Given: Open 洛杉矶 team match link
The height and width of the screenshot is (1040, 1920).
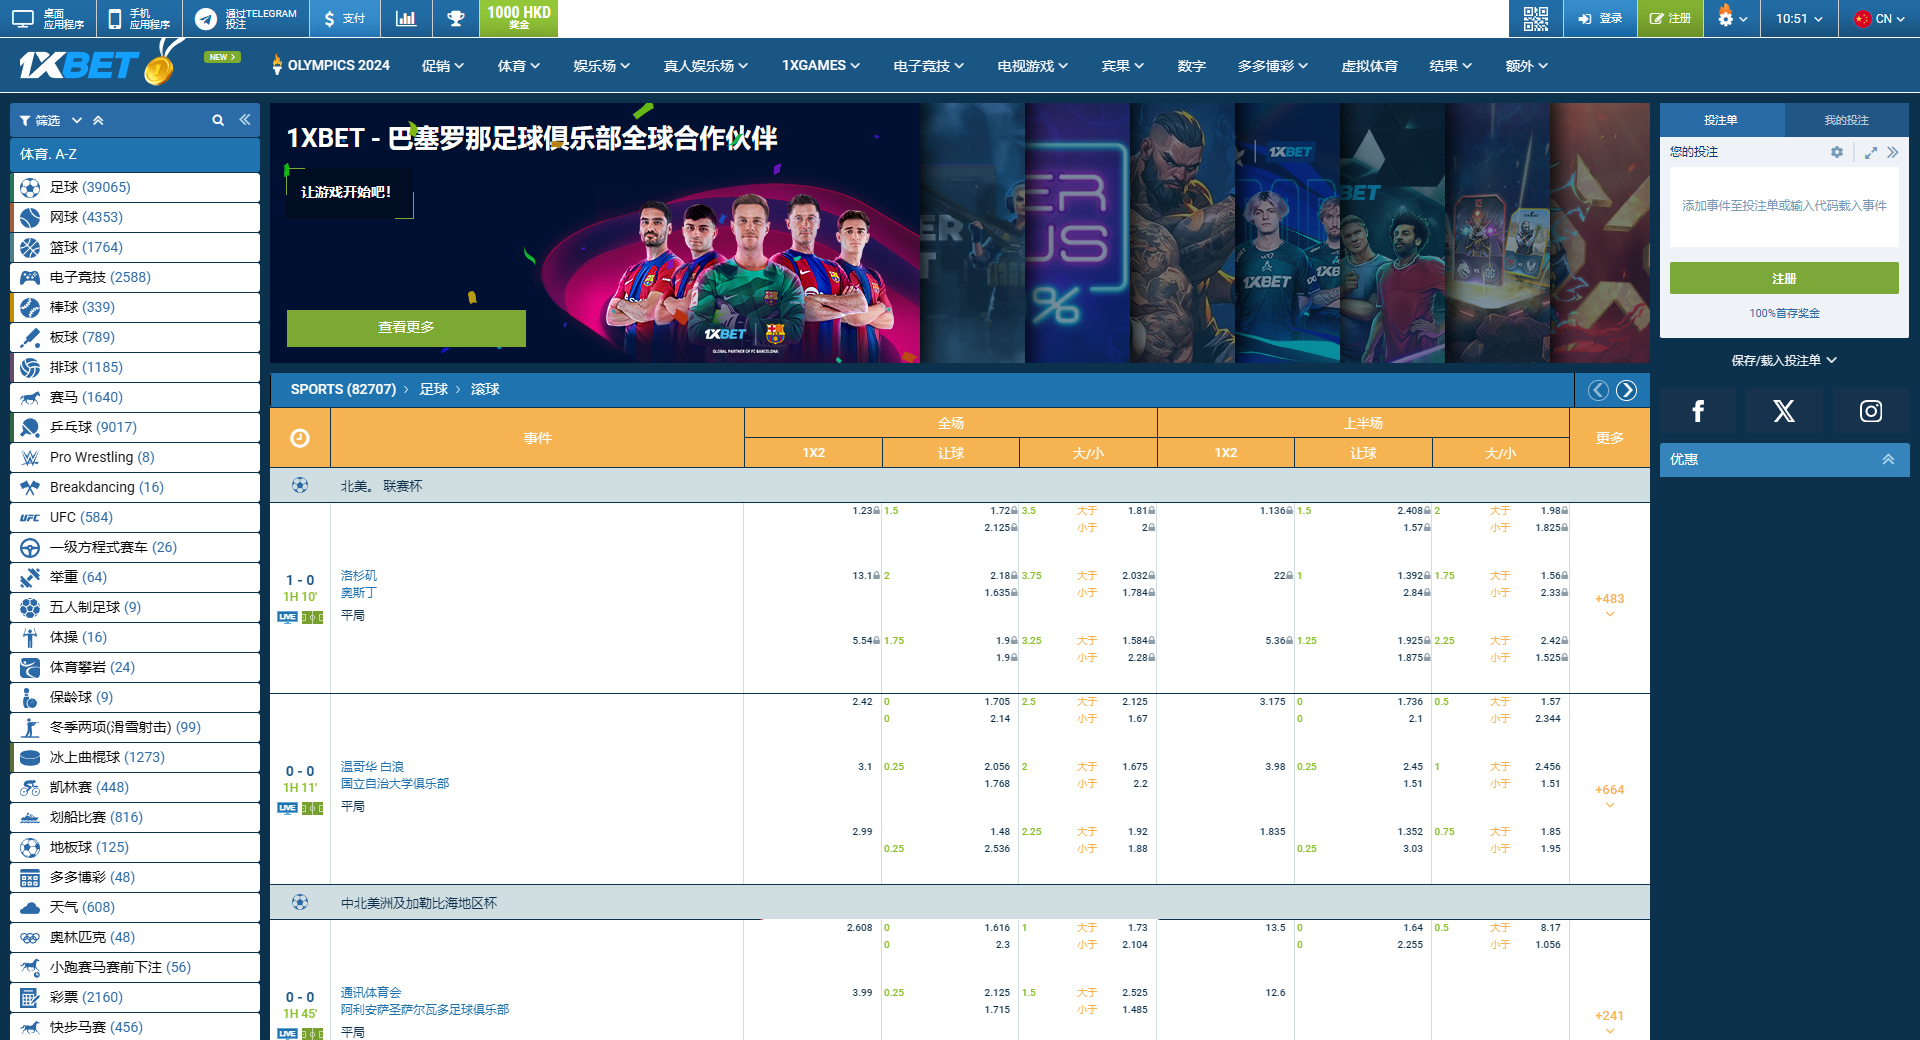Looking at the screenshot, I should (359, 576).
